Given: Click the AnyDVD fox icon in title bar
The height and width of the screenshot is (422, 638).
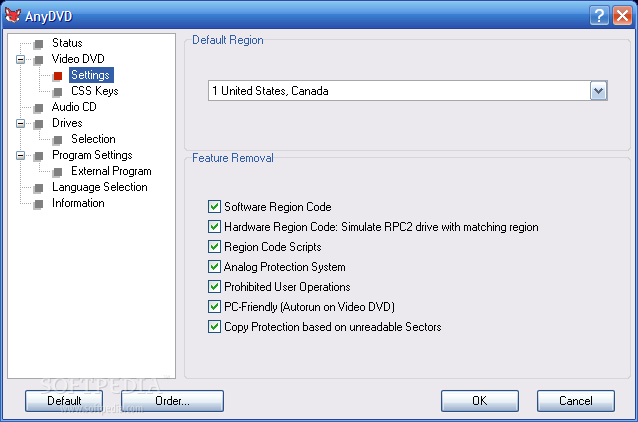Looking at the screenshot, I should (13, 14).
